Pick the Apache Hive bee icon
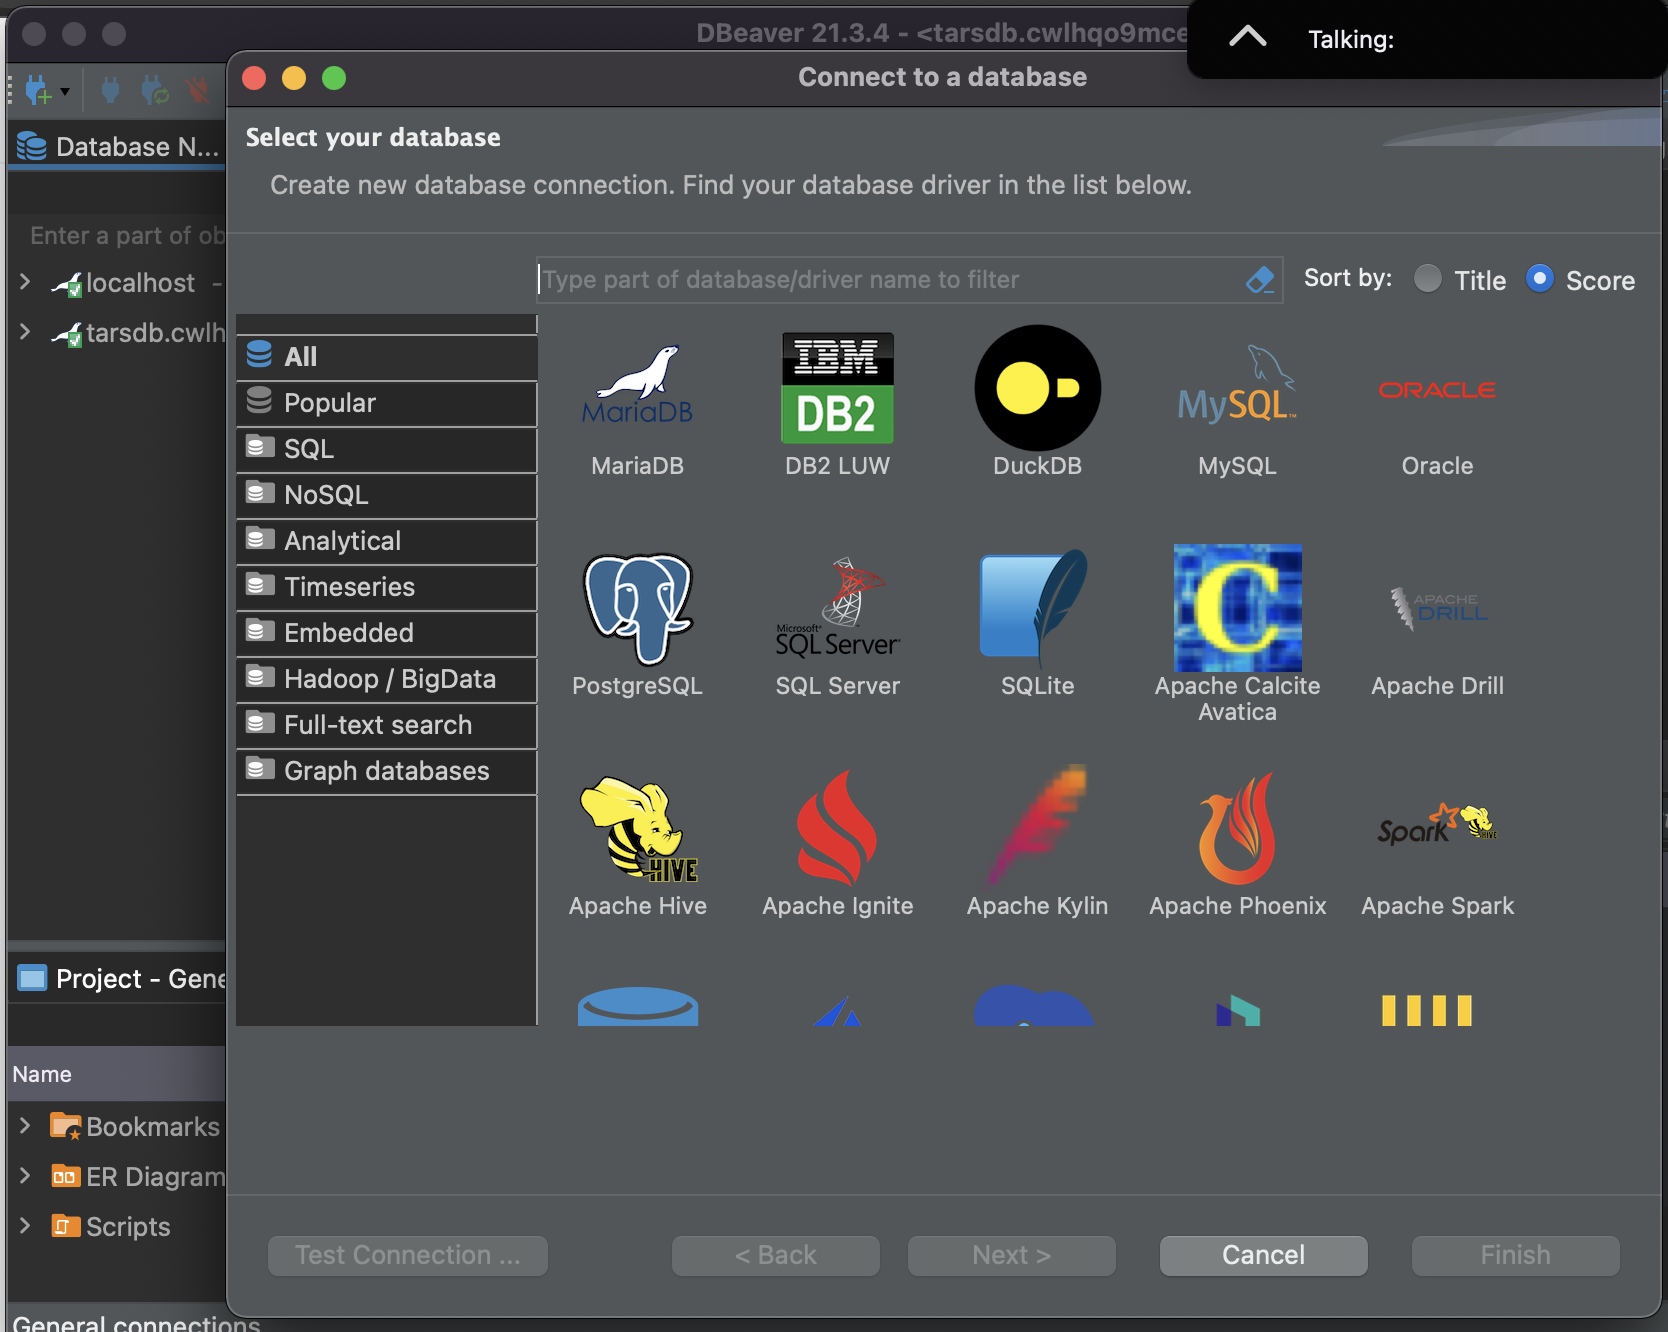This screenshot has width=1668, height=1332. (x=637, y=829)
